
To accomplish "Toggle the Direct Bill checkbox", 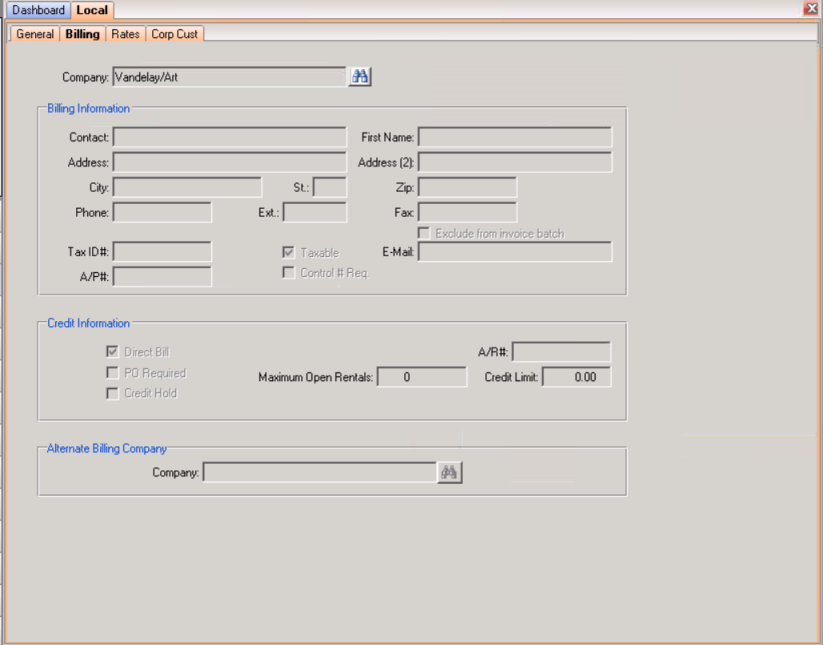I will 112,352.
